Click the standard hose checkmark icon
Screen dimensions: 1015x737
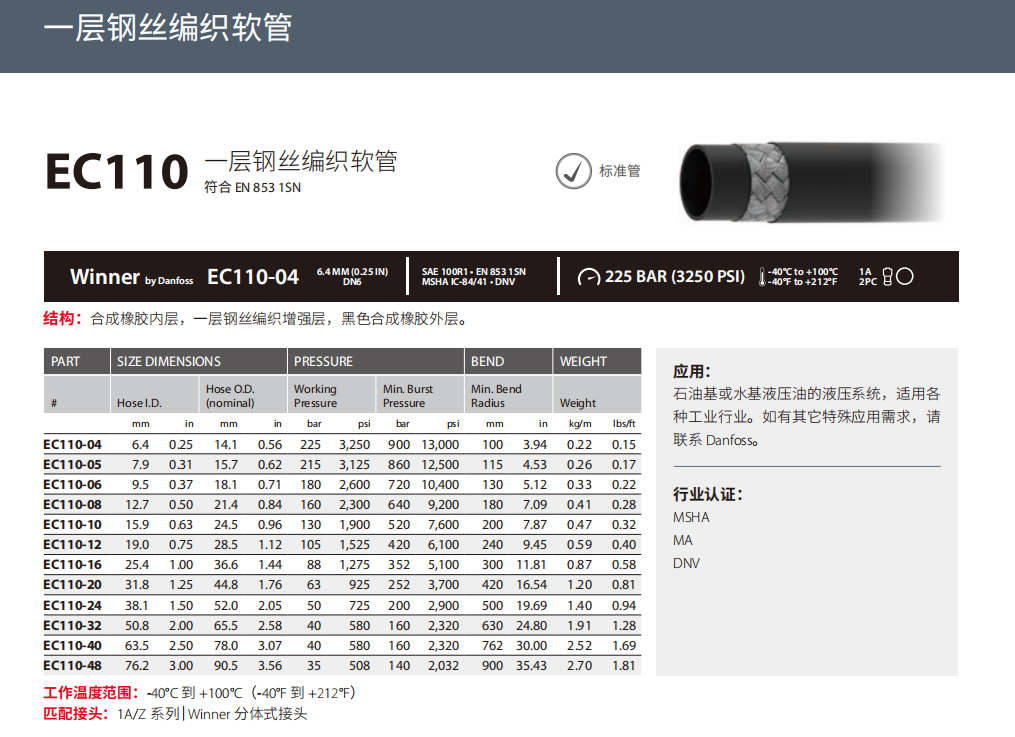[574, 171]
